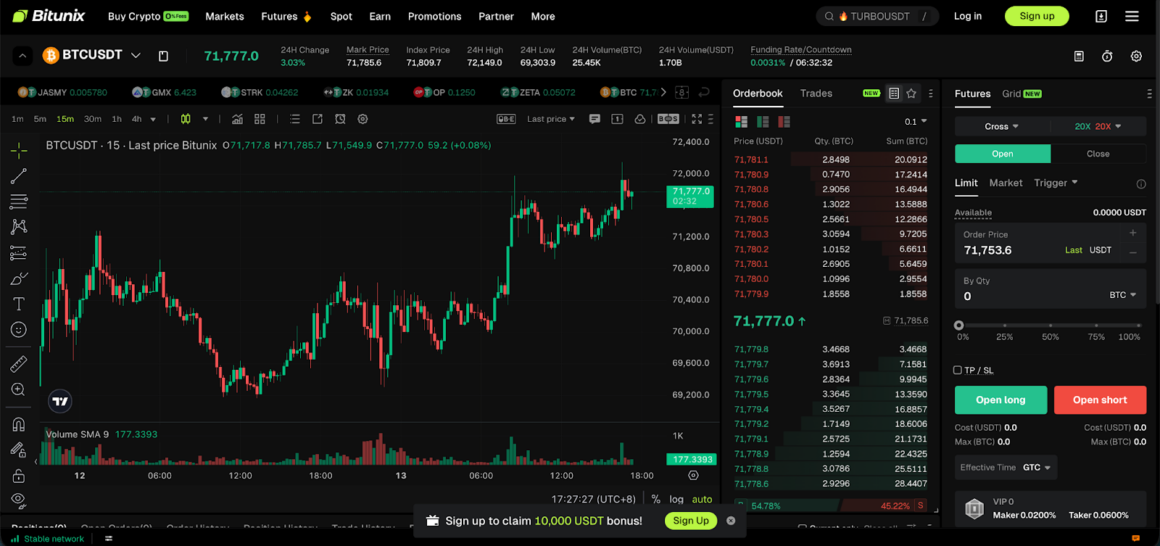1160x546 pixels.
Task: Pick the ruler measure tool
Action: 18,365
